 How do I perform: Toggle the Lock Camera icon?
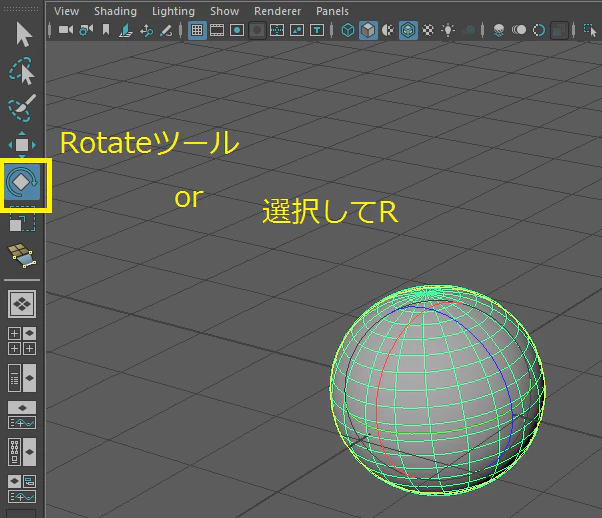click(86, 30)
